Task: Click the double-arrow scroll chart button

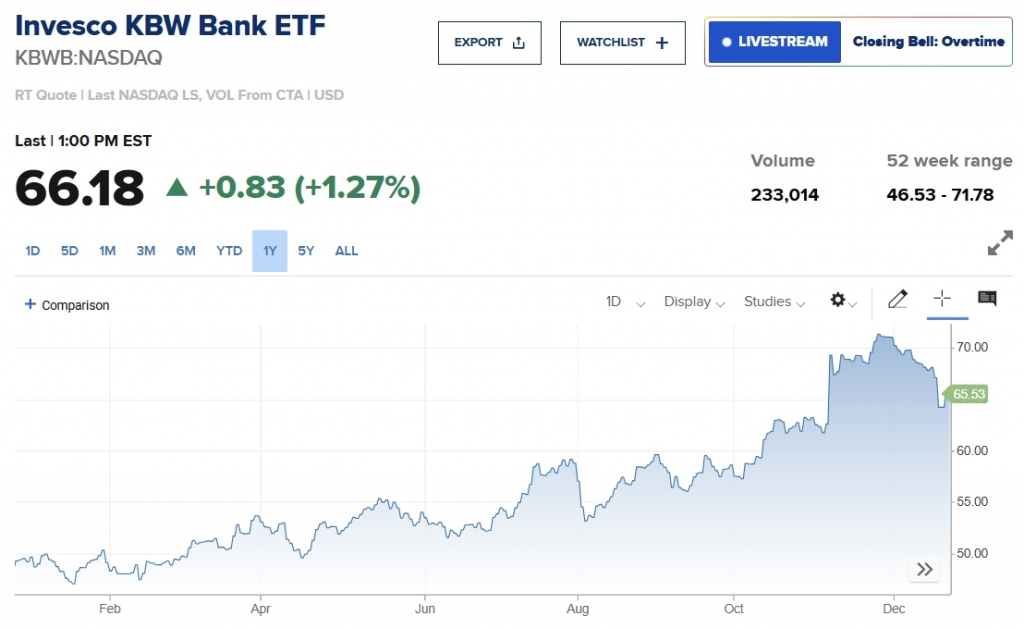Action: (925, 570)
